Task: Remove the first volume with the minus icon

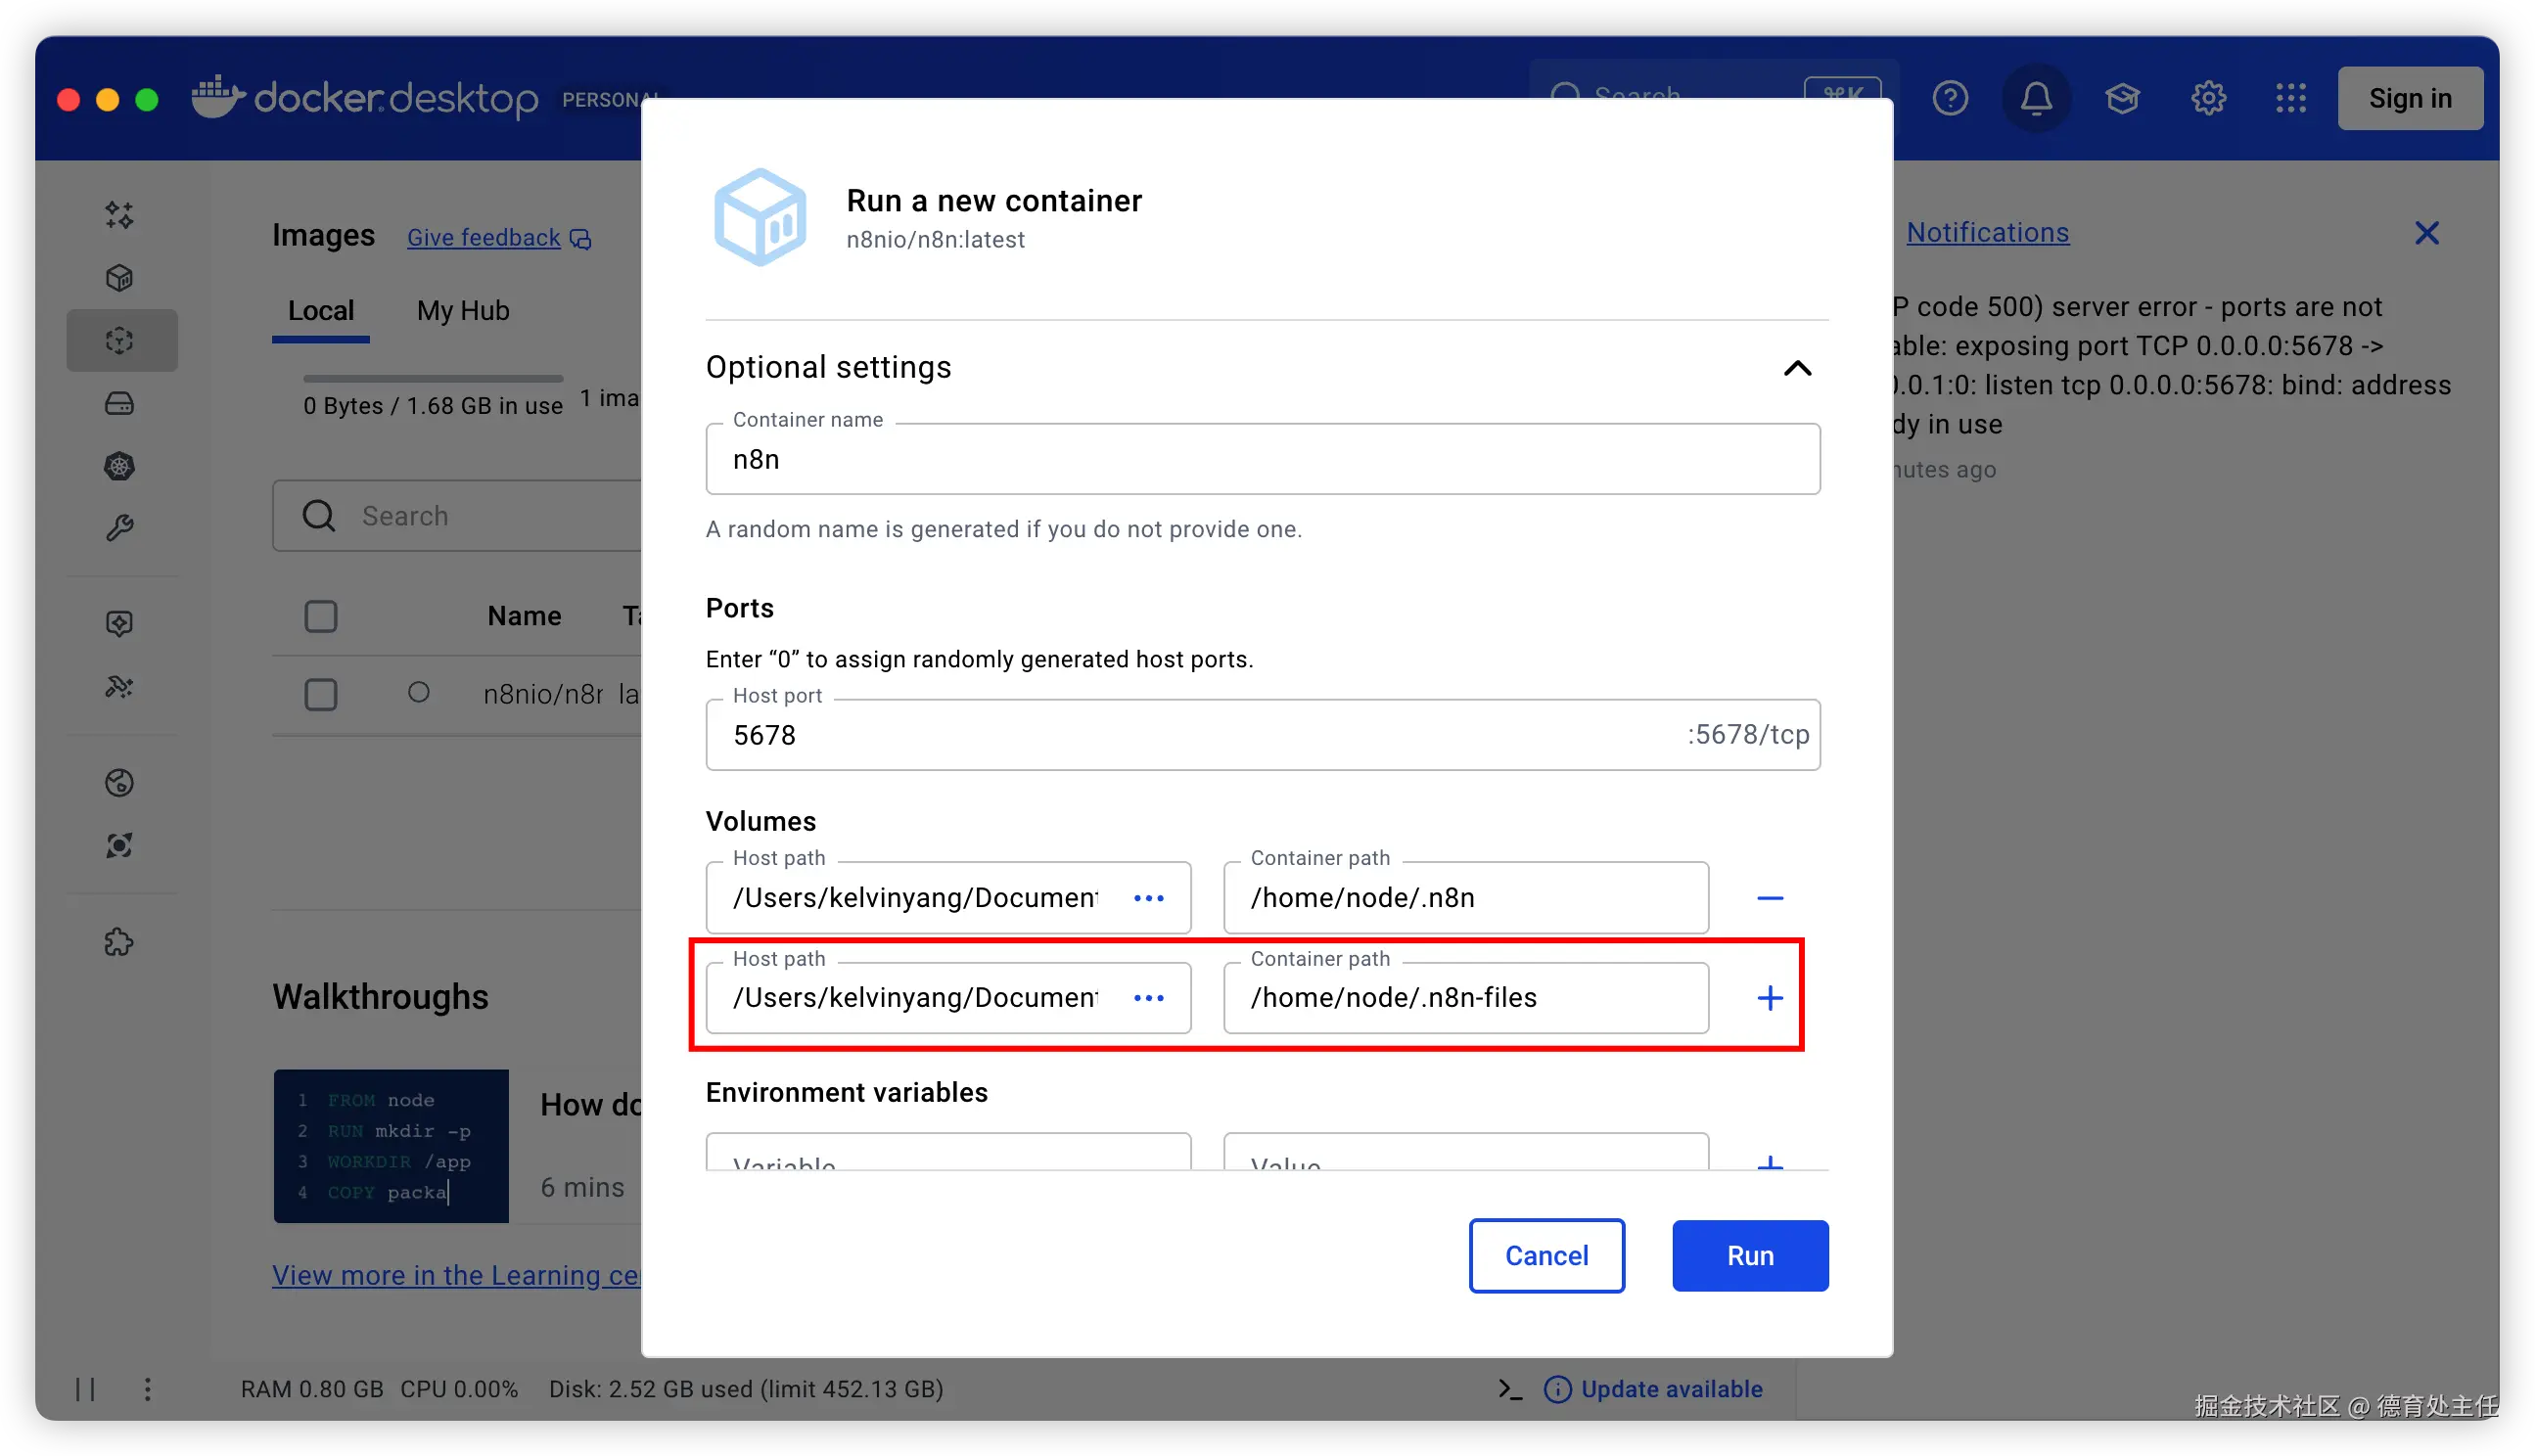Action: pos(1770,898)
